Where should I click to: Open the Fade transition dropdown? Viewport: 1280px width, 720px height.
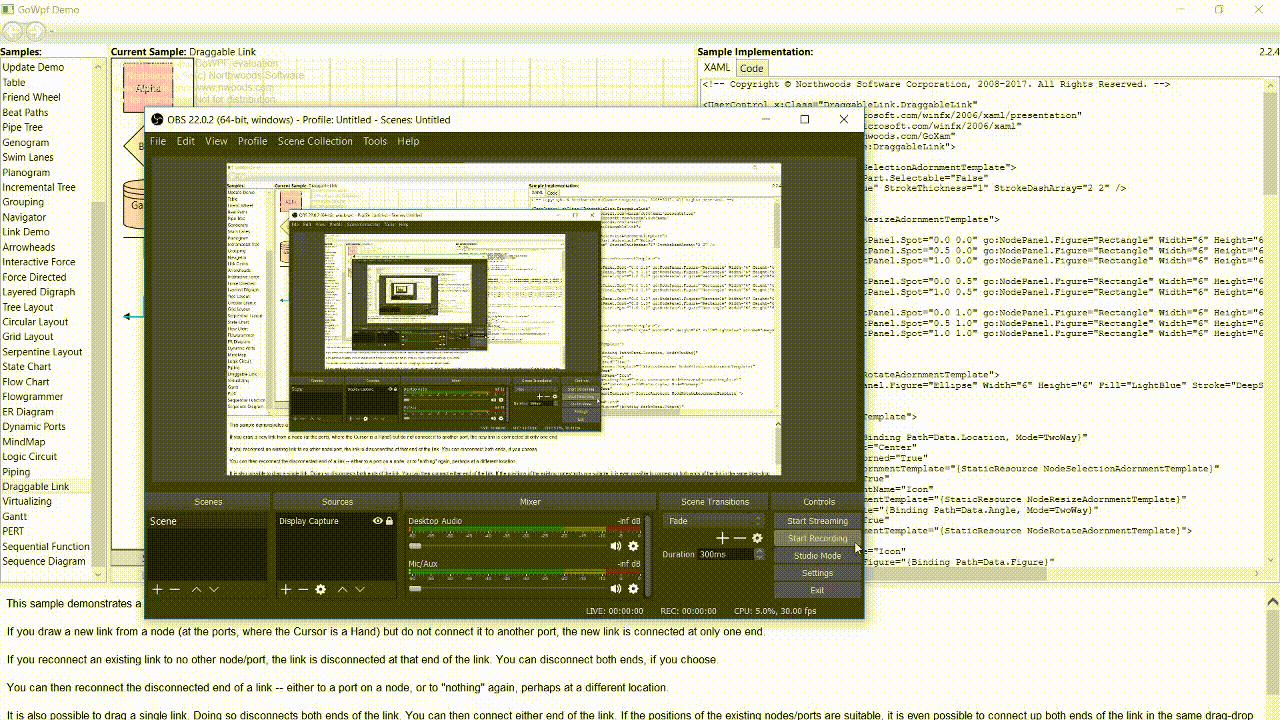[714, 521]
